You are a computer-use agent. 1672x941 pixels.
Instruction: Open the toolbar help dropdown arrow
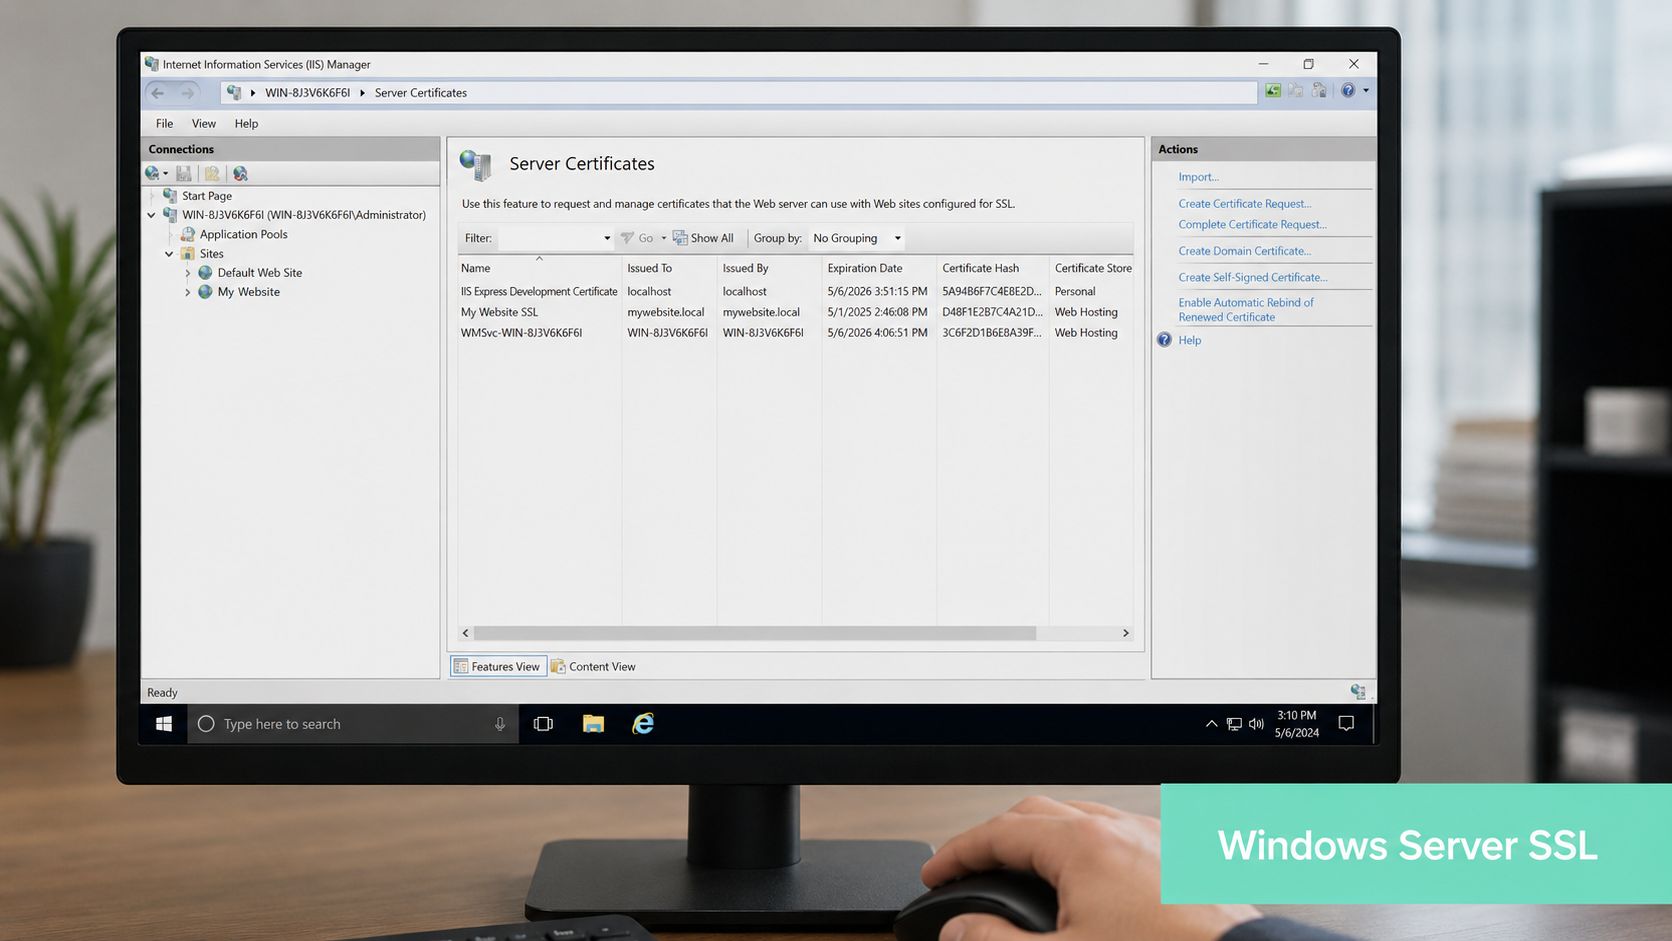(1366, 91)
